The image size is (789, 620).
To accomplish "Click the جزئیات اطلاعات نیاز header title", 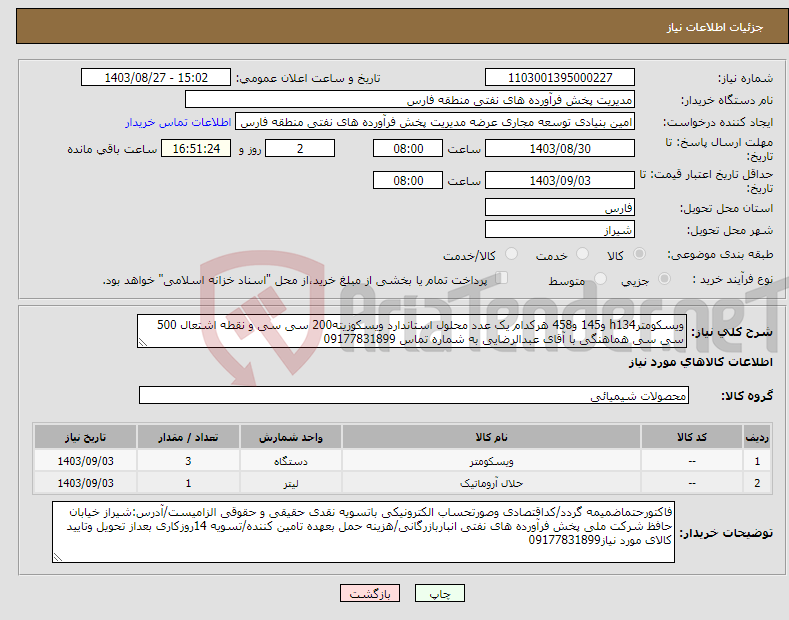I will [x=715, y=27].
